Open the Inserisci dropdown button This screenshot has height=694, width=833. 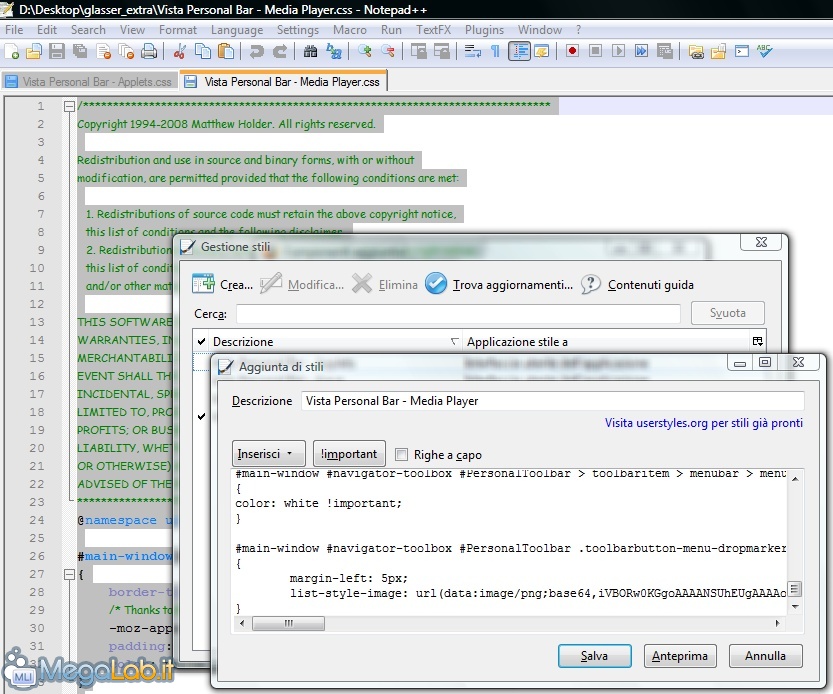(x=269, y=454)
